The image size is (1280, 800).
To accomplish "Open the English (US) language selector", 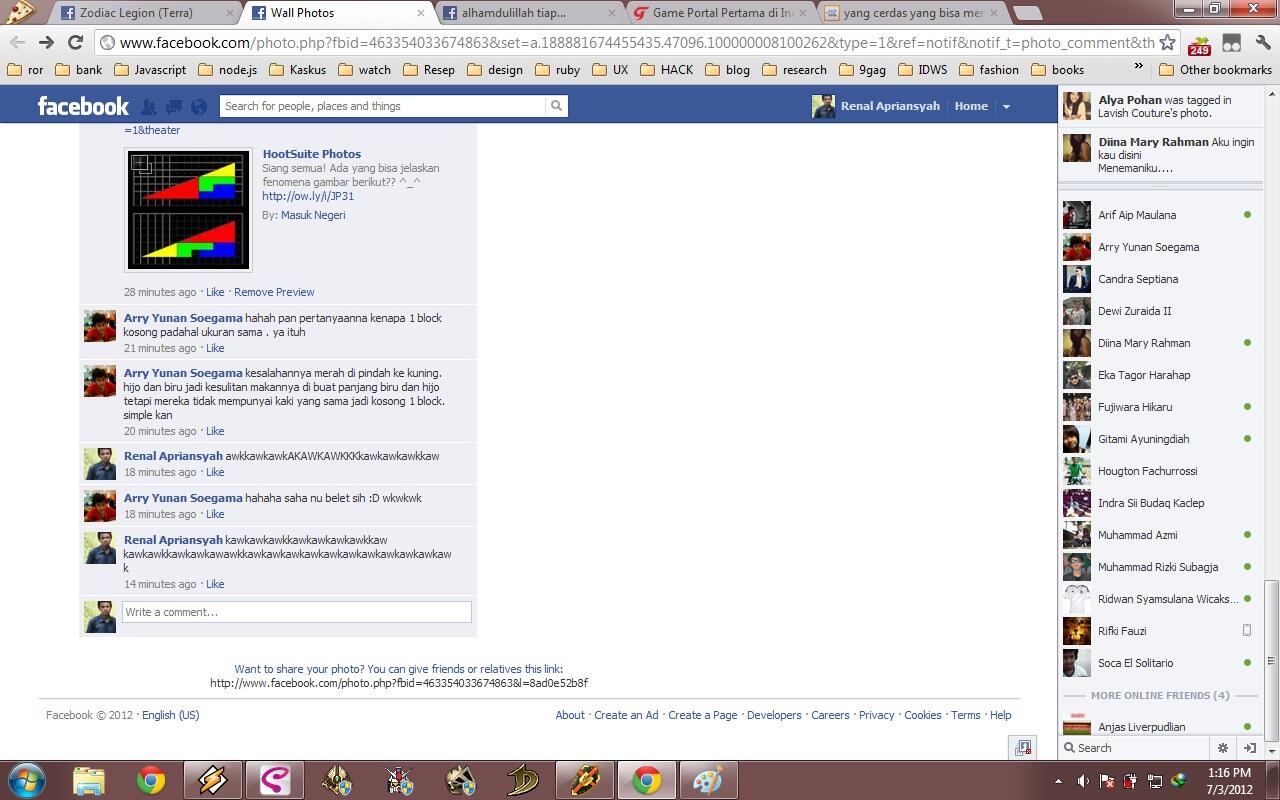I will coord(170,715).
